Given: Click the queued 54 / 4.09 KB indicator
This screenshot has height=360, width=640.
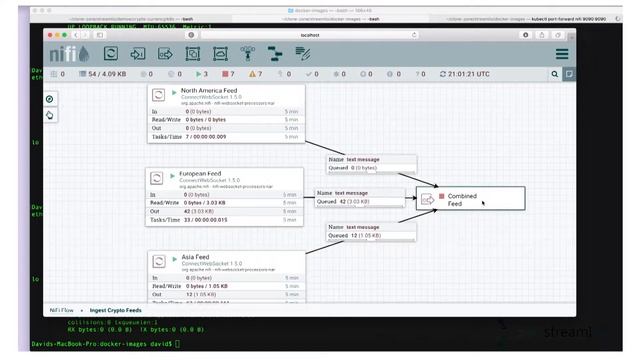Looking at the screenshot, I should click(102, 74).
